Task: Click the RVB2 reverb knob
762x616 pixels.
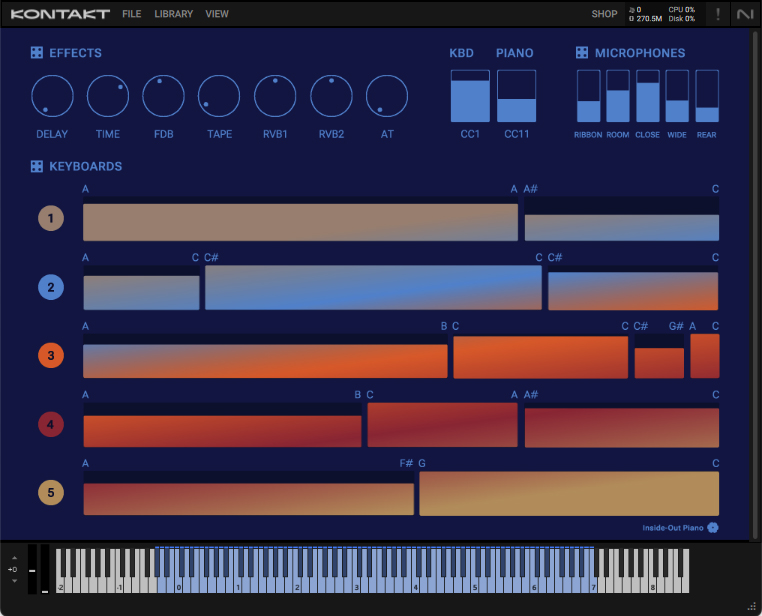Action: (x=331, y=97)
